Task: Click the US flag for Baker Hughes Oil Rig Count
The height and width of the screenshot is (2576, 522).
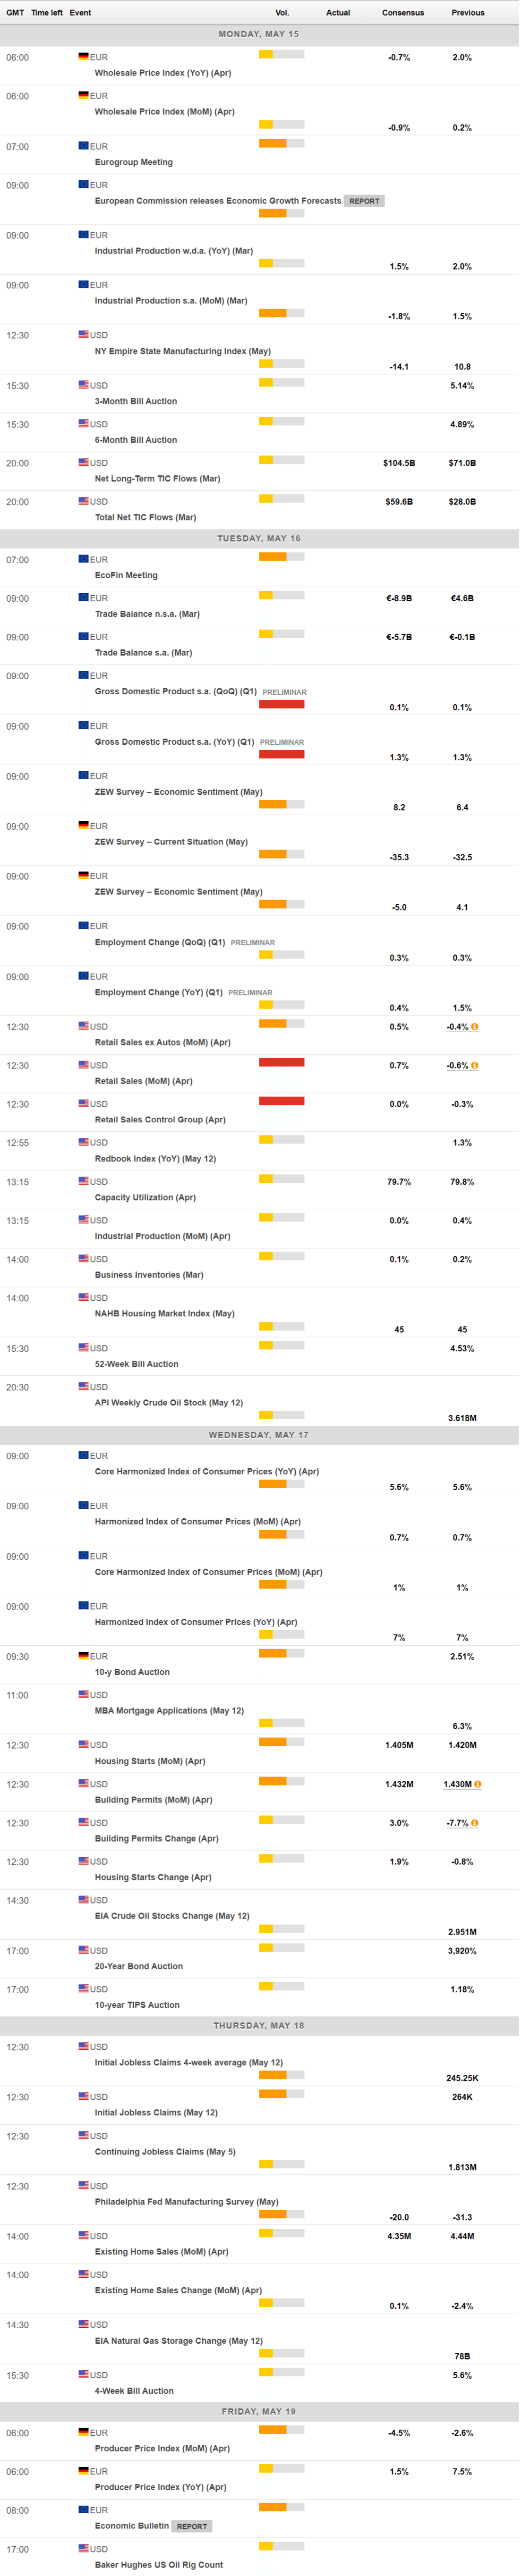Action: coord(84,2548)
